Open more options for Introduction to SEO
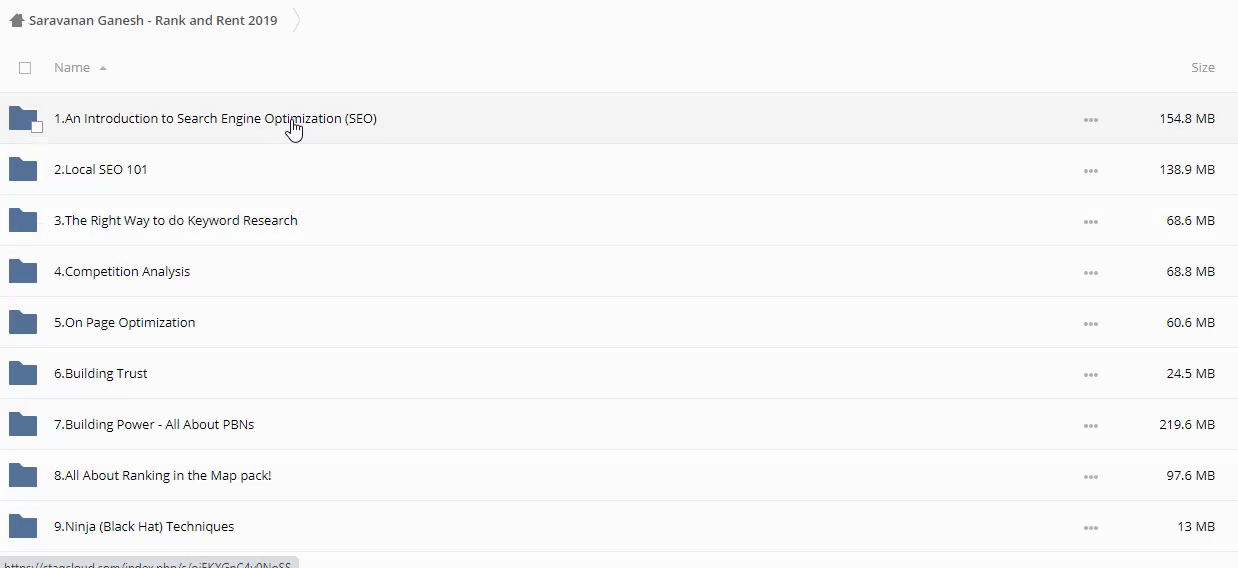The height and width of the screenshot is (568, 1238). (1090, 119)
